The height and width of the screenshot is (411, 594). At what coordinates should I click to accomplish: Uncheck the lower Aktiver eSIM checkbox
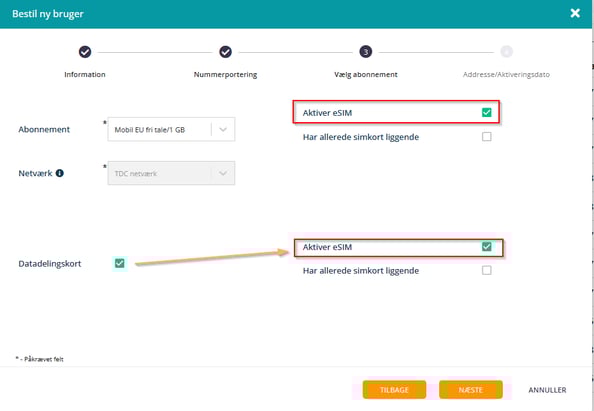point(486,247)
